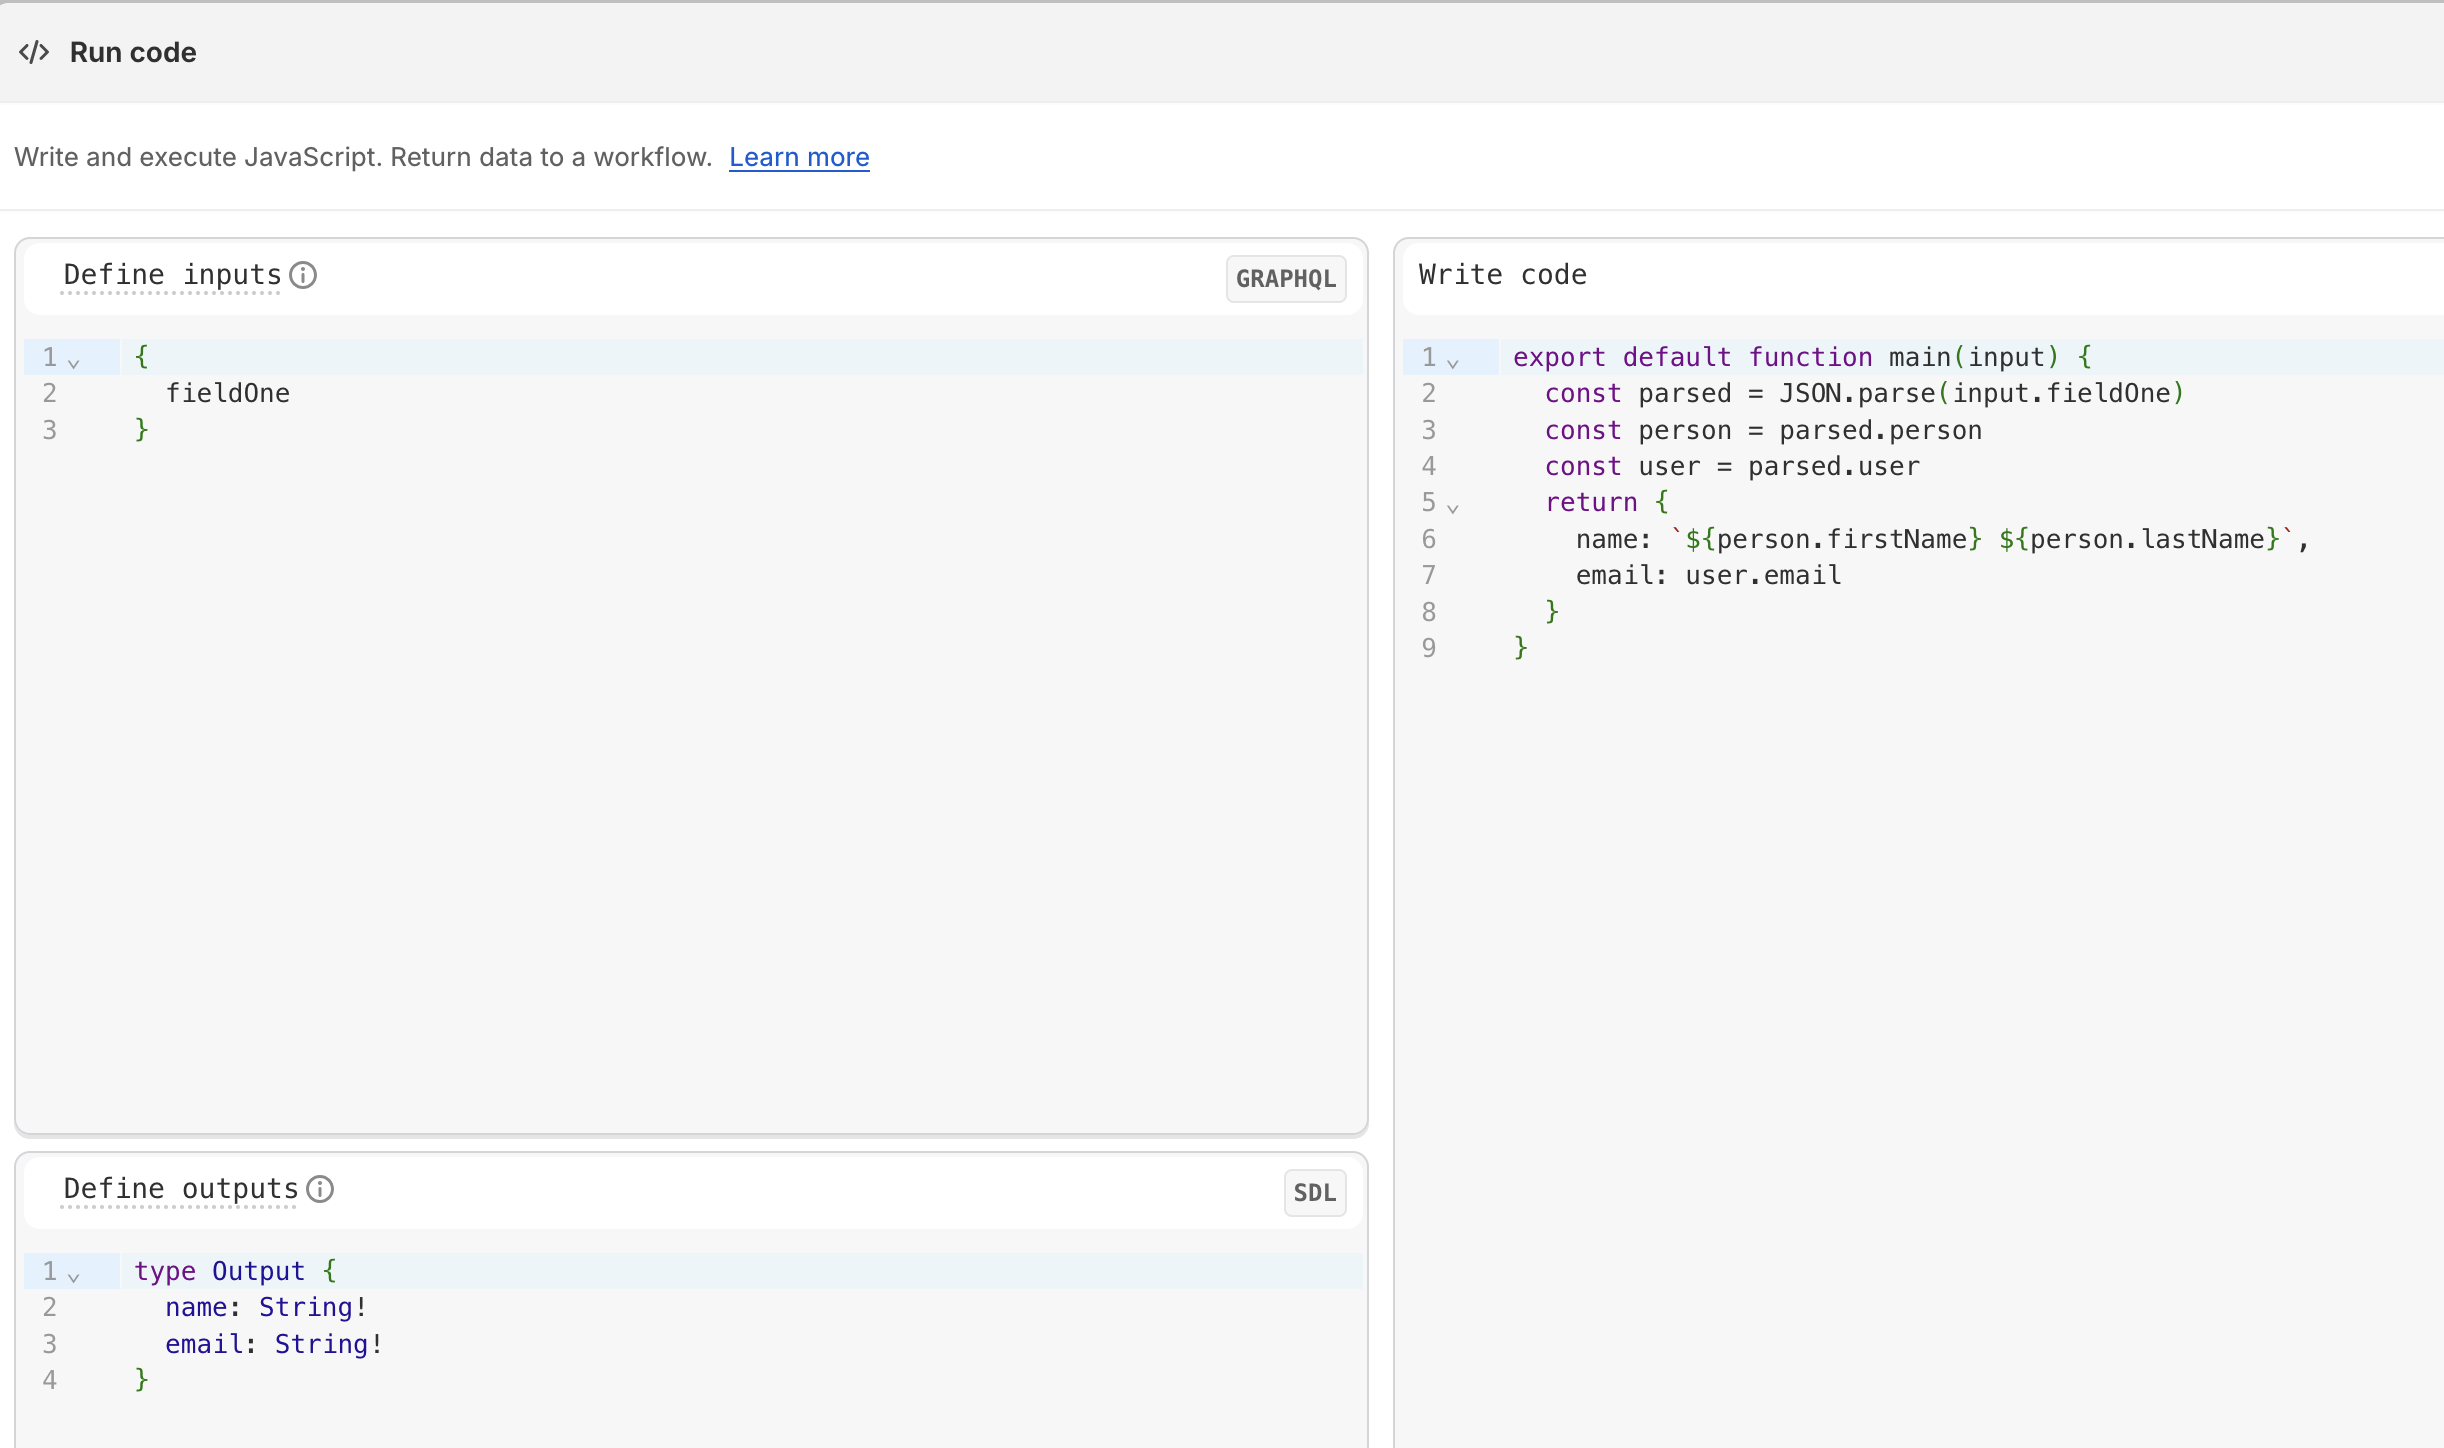Place cursor on fieldOne in inputs editor
The width and height of the screenshot is (2444, 1448).
(x=228, y=393)
